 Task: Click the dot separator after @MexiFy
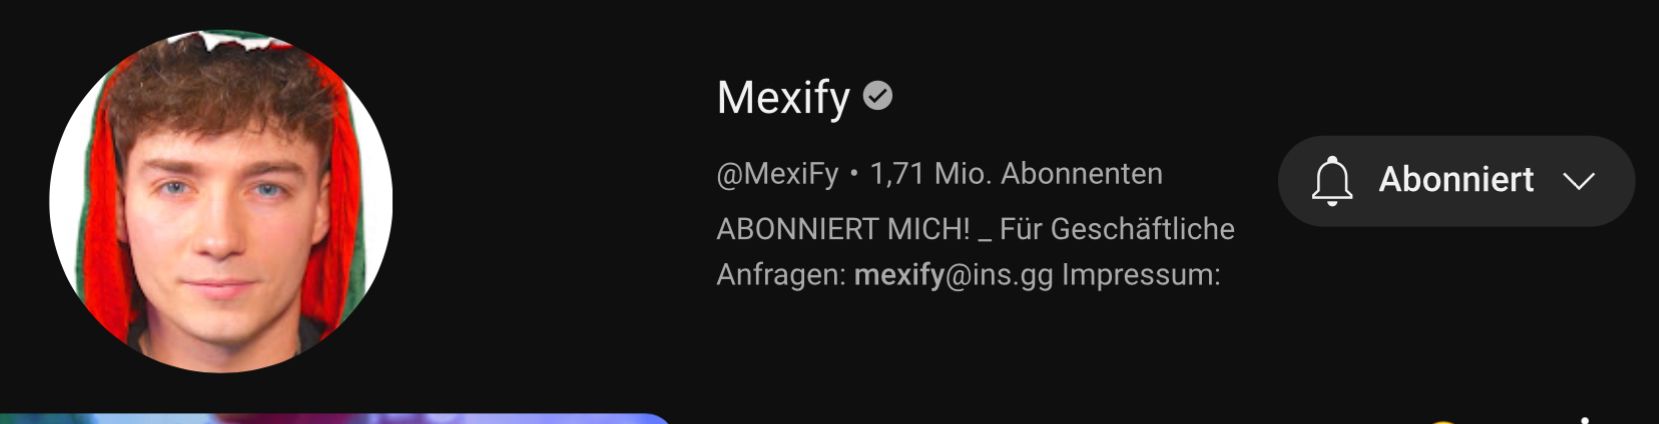[854, 174]
